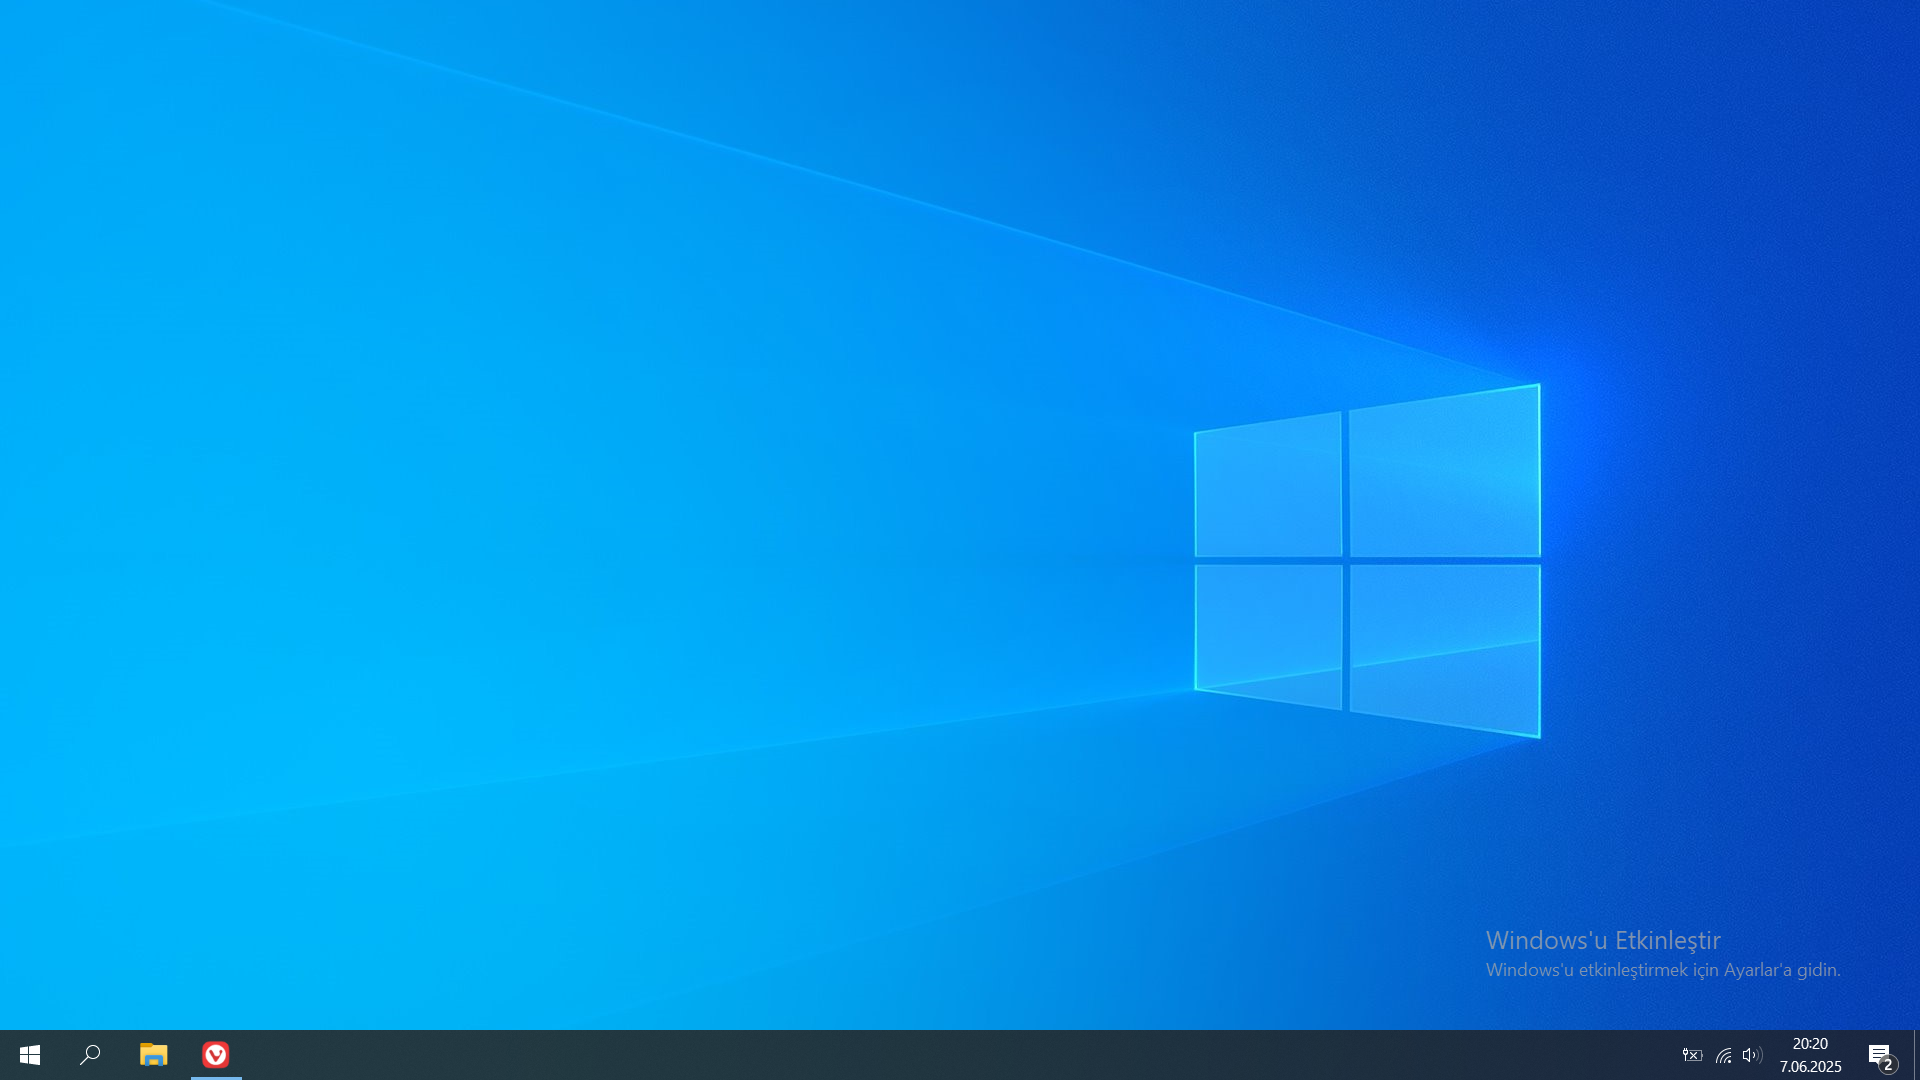Open the Windows Start menu
The height and width of the screenshot is (1080, 1920).
pyautogui.click(x=30, y=1055)
